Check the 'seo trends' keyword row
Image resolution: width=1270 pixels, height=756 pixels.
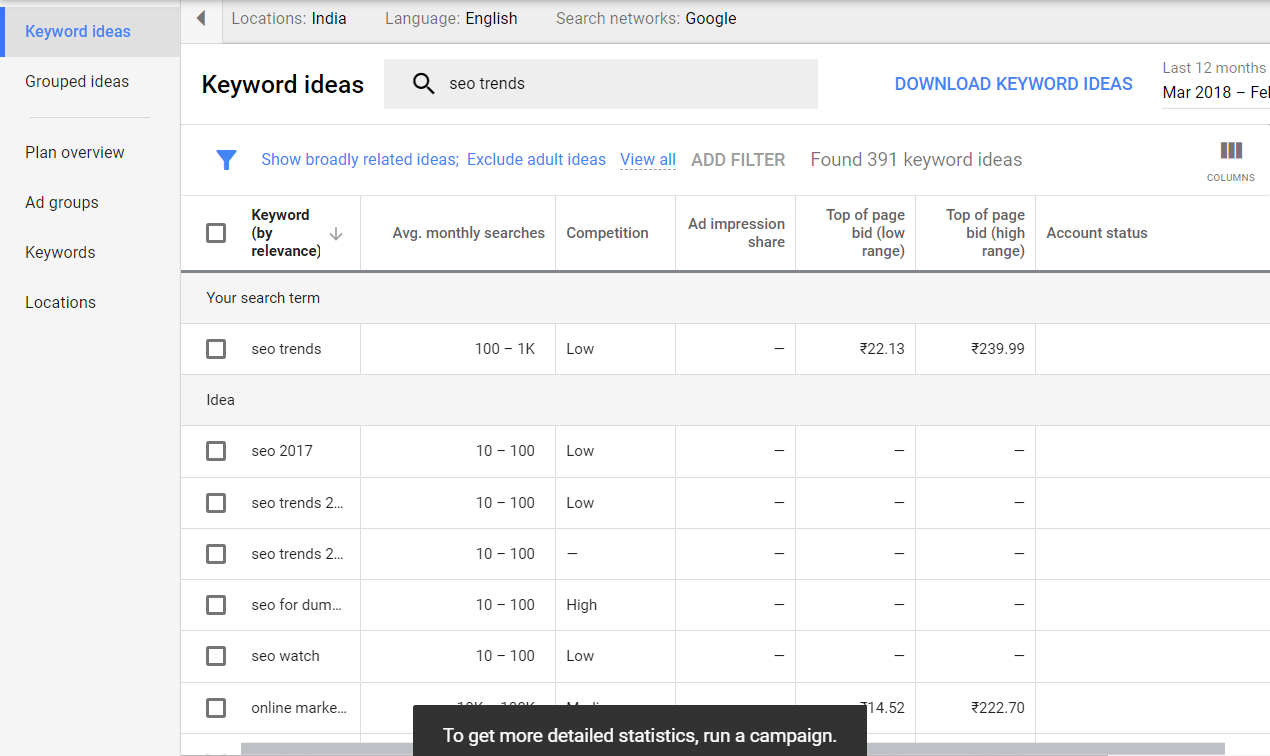[216, 349]
